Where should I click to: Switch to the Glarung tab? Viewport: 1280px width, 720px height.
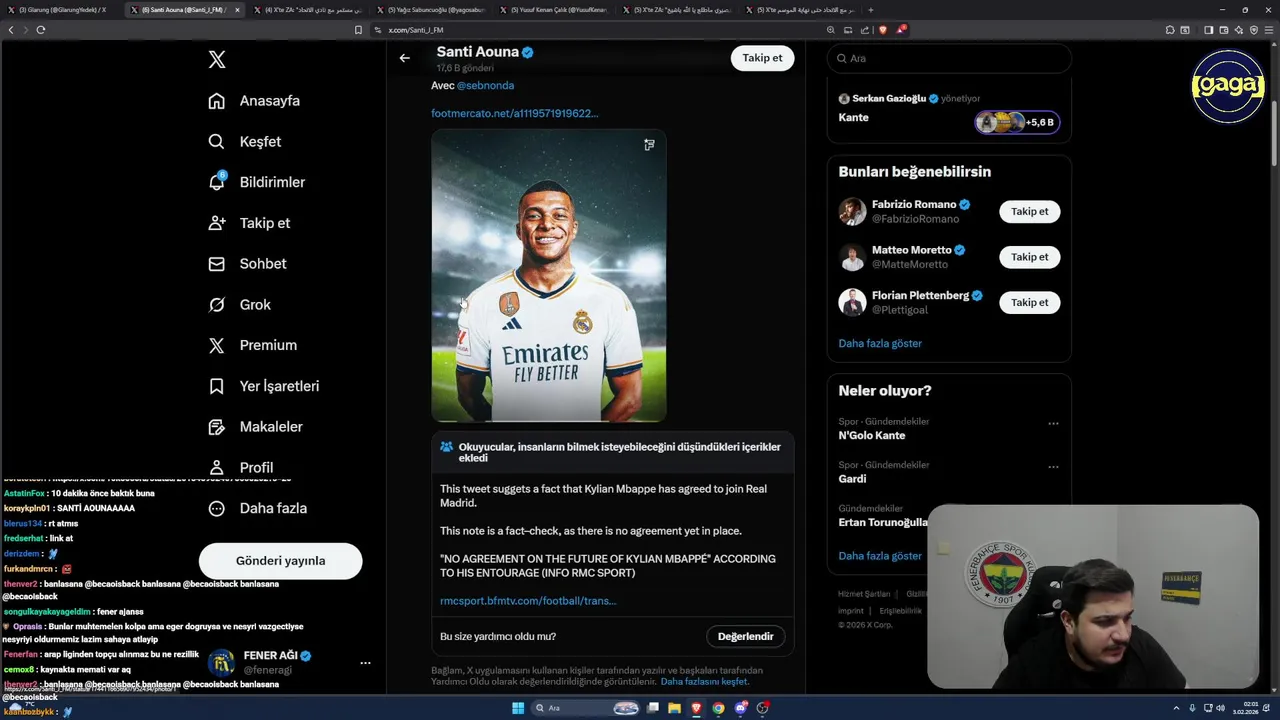point(62,10)
